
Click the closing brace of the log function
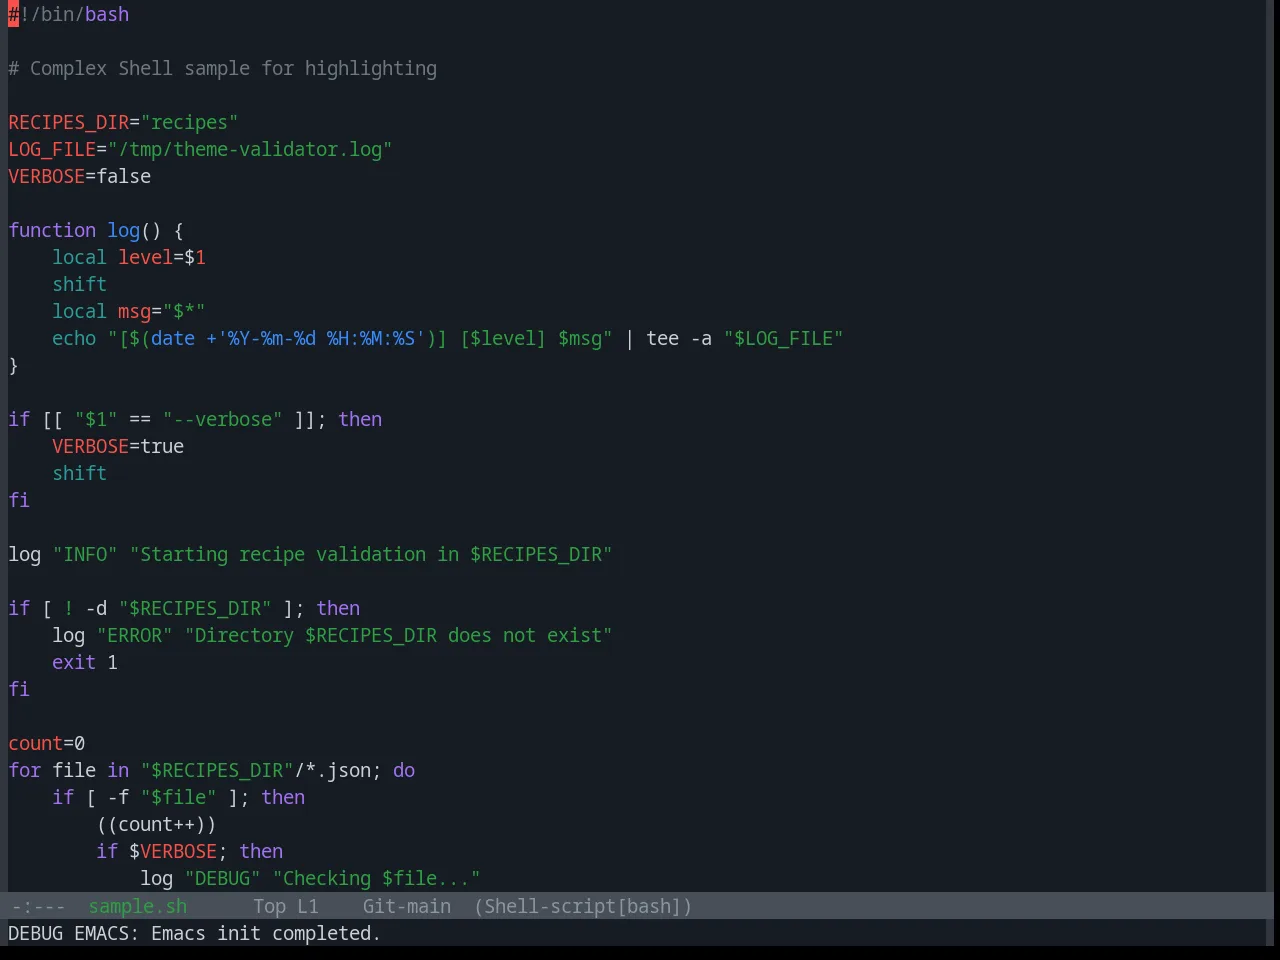click(13, 365)
